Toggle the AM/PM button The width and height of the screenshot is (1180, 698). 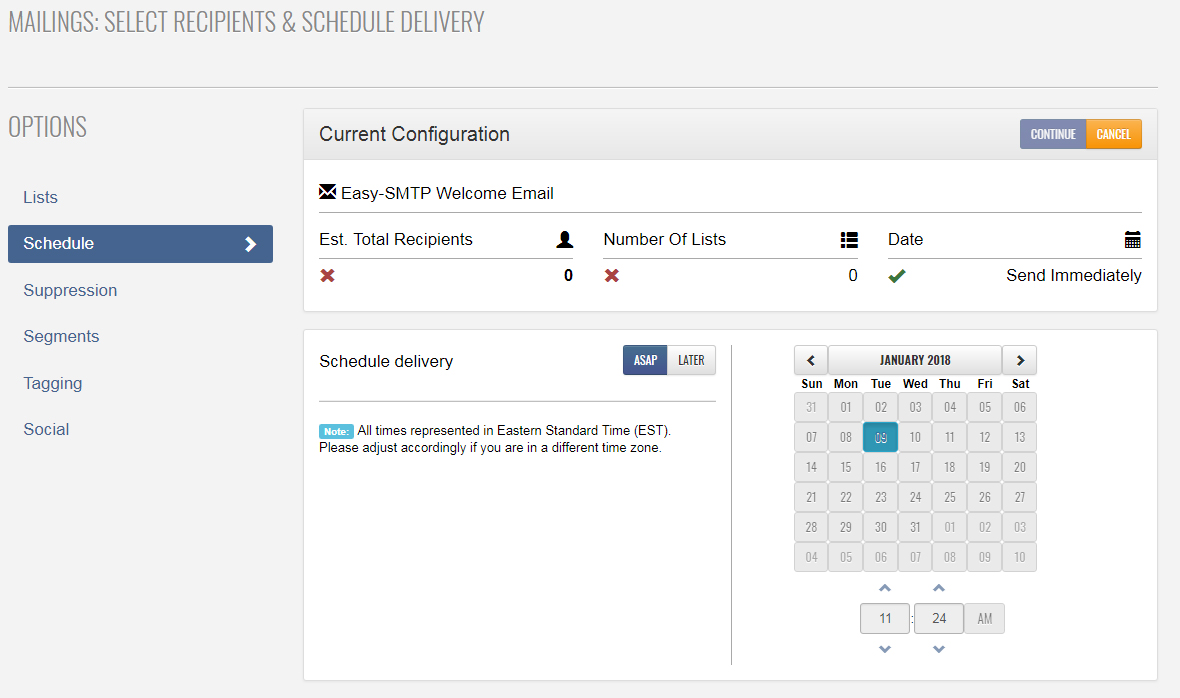[x=984, y=619]
